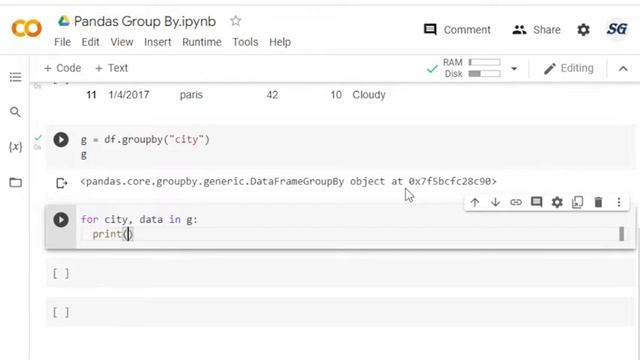Image resolution: width=640 pixels, height=360 pixels.
Task: Move the cell up
Action: pyautogui.click(x=475, y=202)
